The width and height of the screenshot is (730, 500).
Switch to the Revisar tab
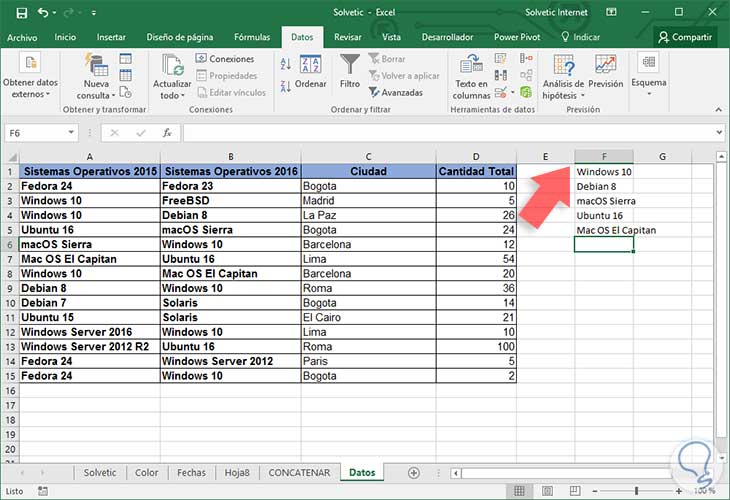coord(347,37)
